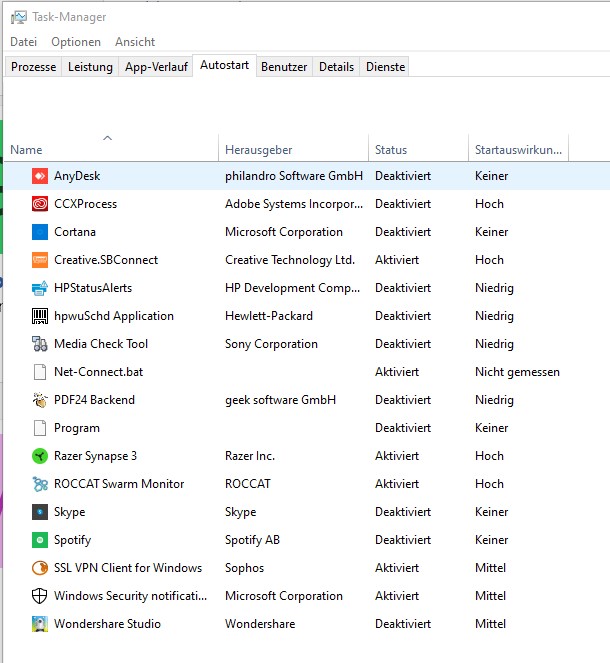Open the Optionen menu
The height and width of the screenshot is (663, 610).
76,42
